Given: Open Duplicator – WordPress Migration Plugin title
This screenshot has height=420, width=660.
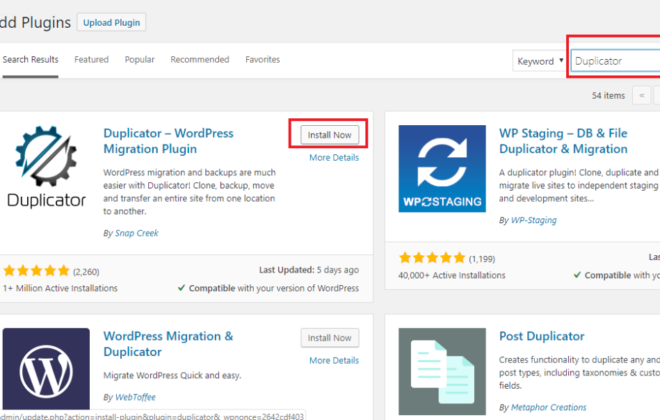Looking at the screenshot, I should click(x=168, y=141).
